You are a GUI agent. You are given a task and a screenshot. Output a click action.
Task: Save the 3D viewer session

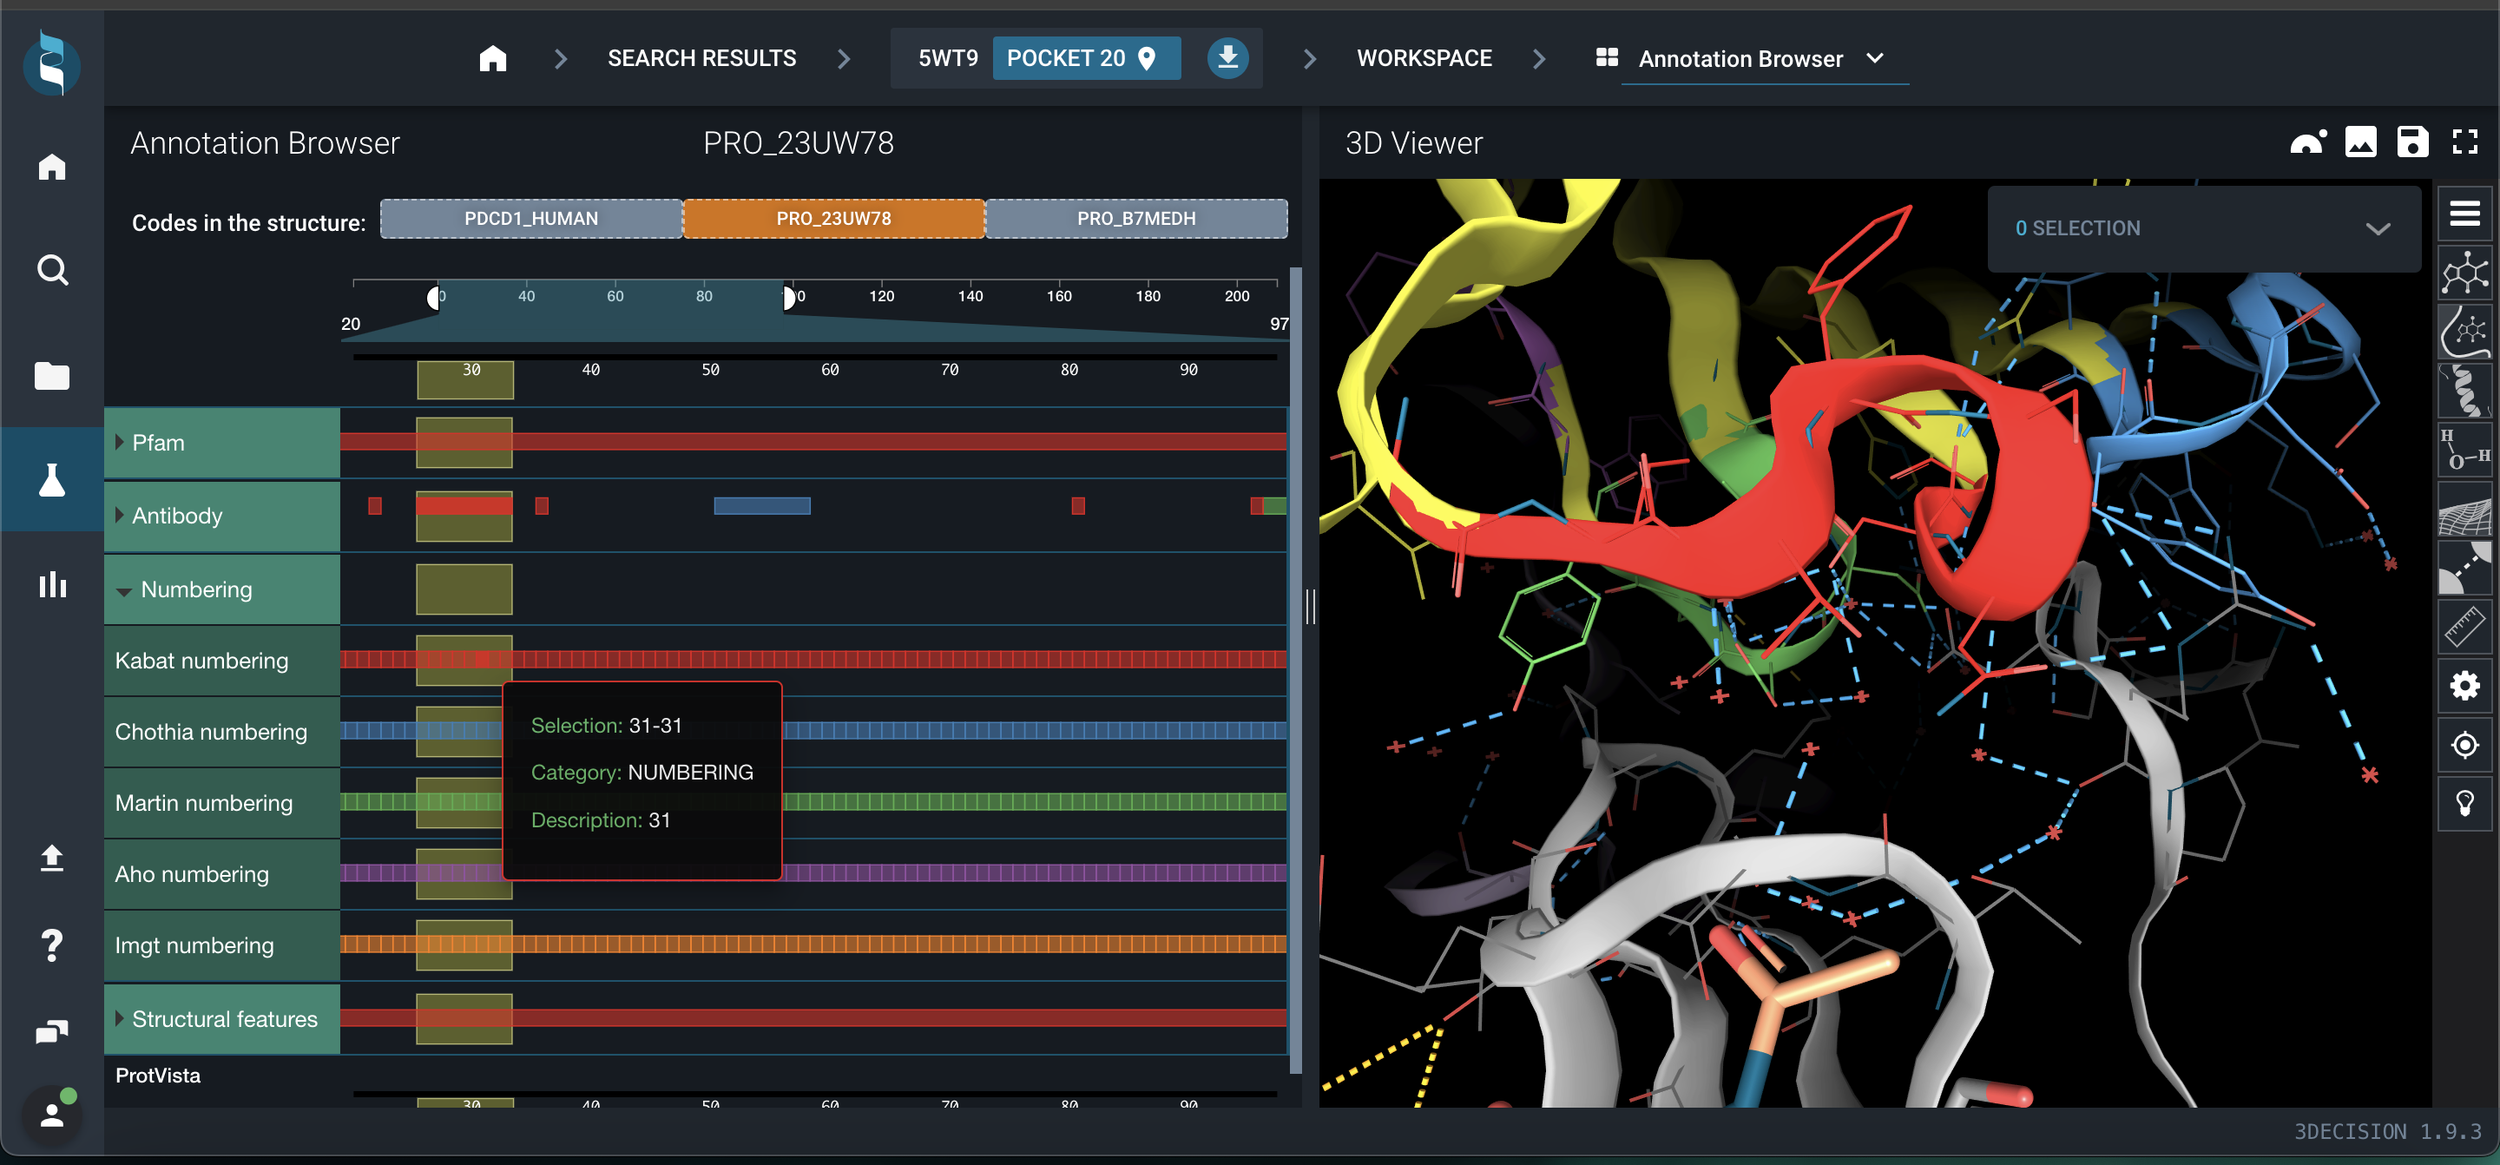tap(2411, 143)
